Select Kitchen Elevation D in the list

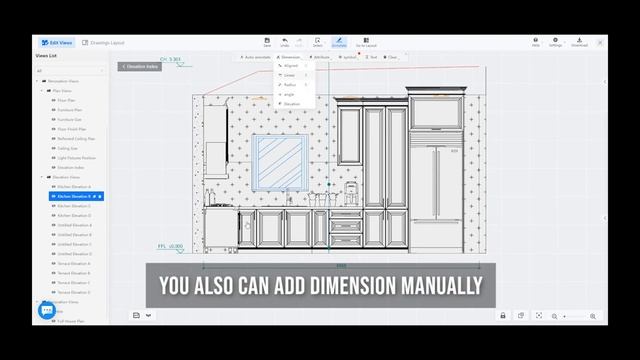point(74,216)
